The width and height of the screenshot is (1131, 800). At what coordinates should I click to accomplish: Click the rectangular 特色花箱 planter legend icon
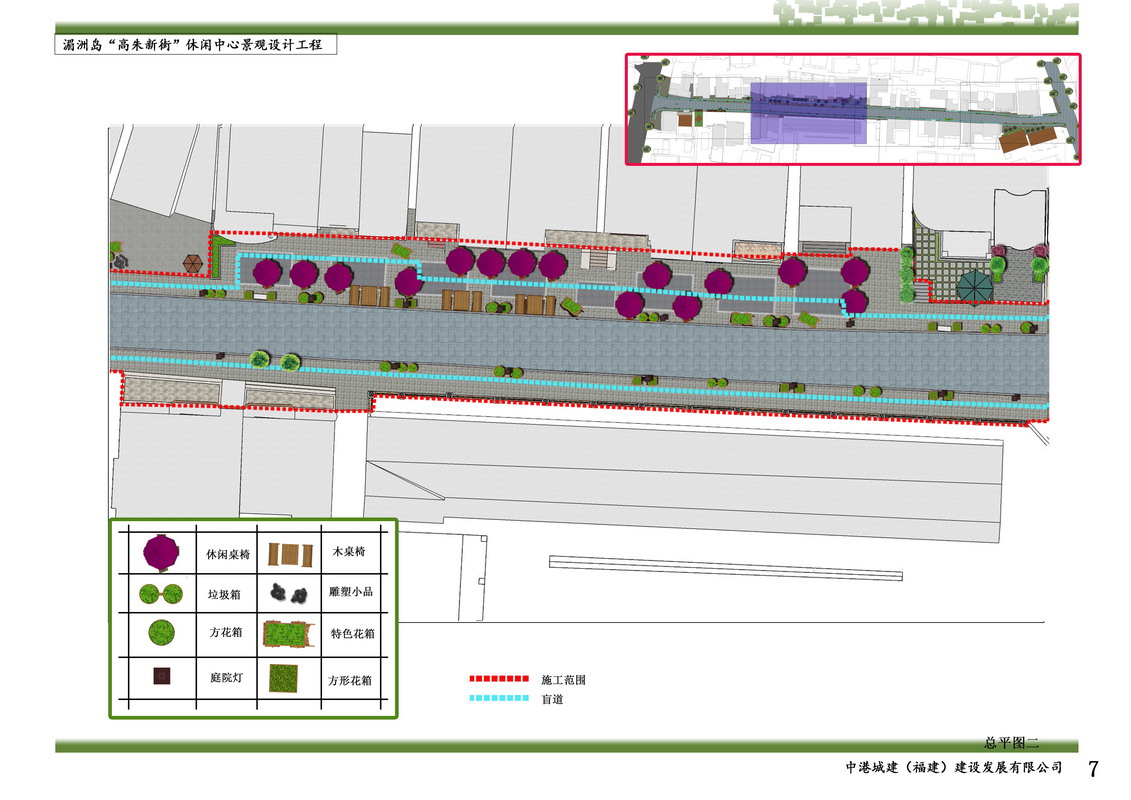(289, 634)
